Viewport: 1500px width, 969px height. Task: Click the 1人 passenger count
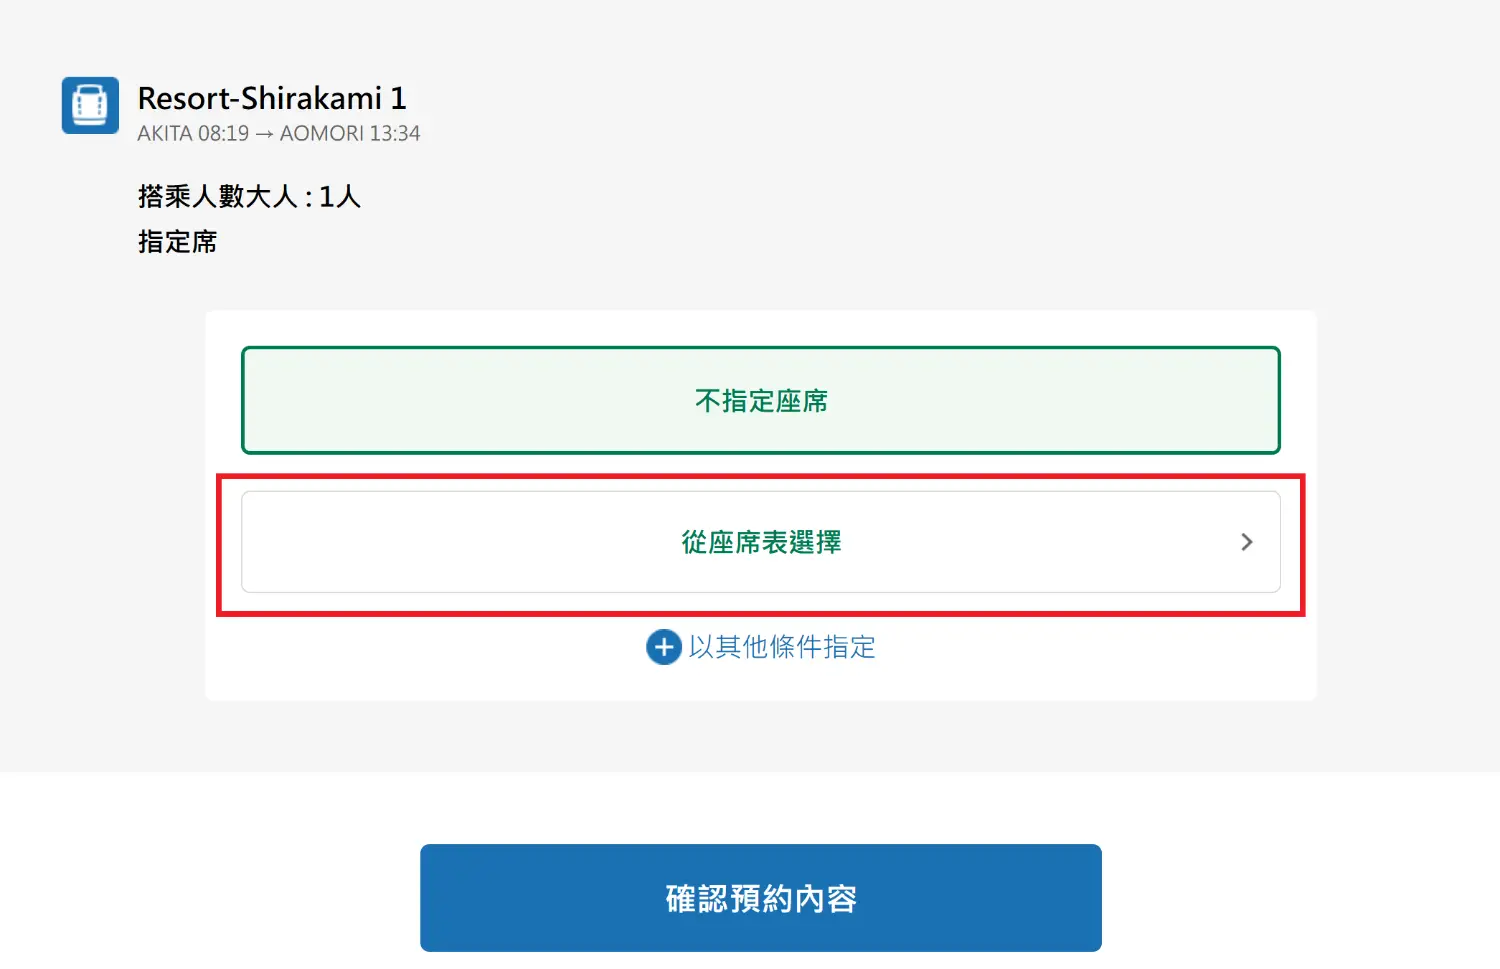click(x=340, y=196)
